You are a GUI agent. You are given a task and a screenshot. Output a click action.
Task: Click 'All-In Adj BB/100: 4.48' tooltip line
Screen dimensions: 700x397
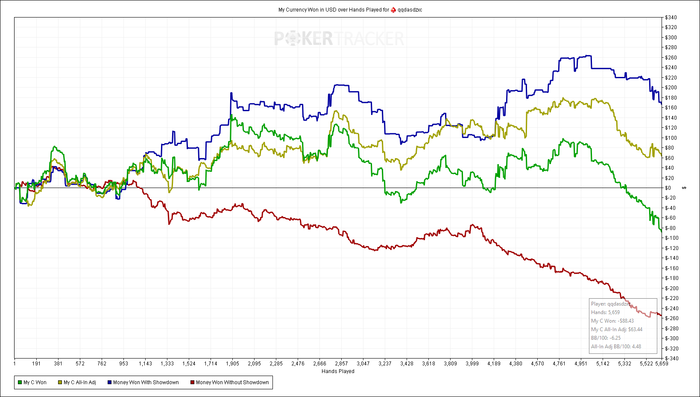point(616,346)
